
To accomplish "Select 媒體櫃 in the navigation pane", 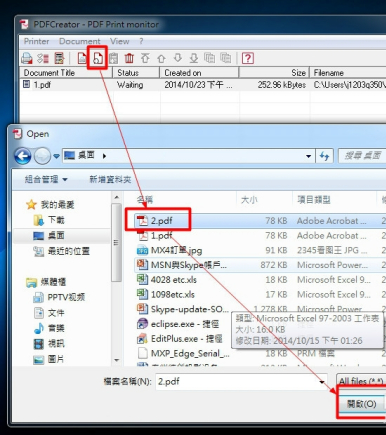I will click(46, 282).
